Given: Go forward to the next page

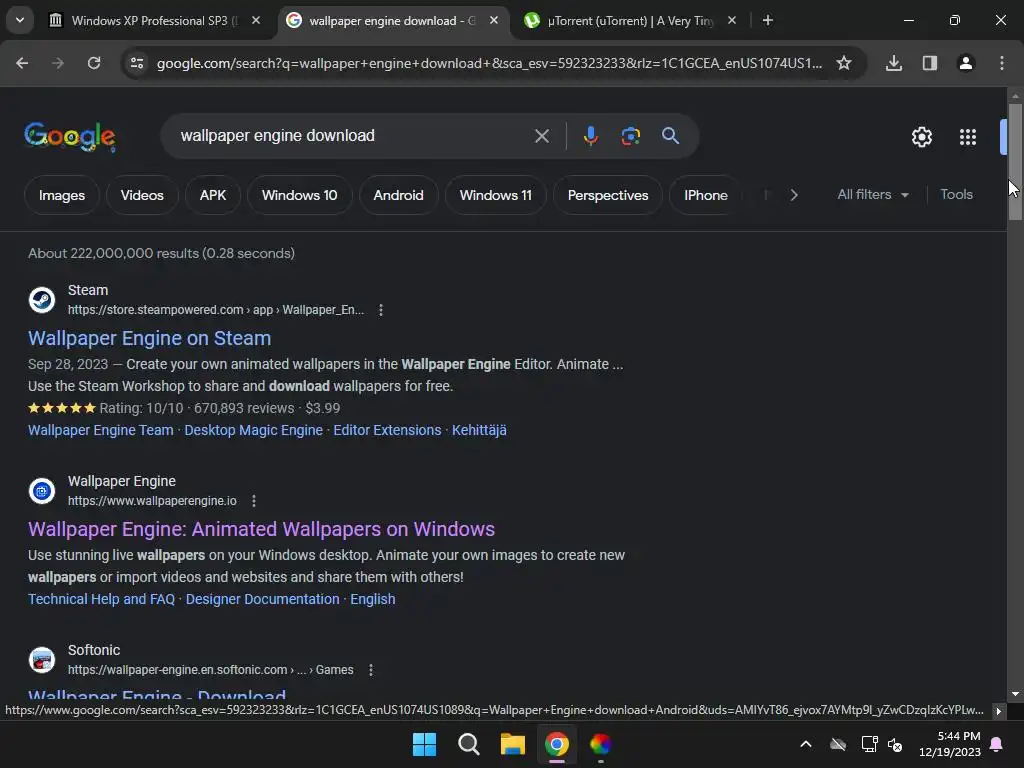Looking at the screenshot, I should click(58, 63).
